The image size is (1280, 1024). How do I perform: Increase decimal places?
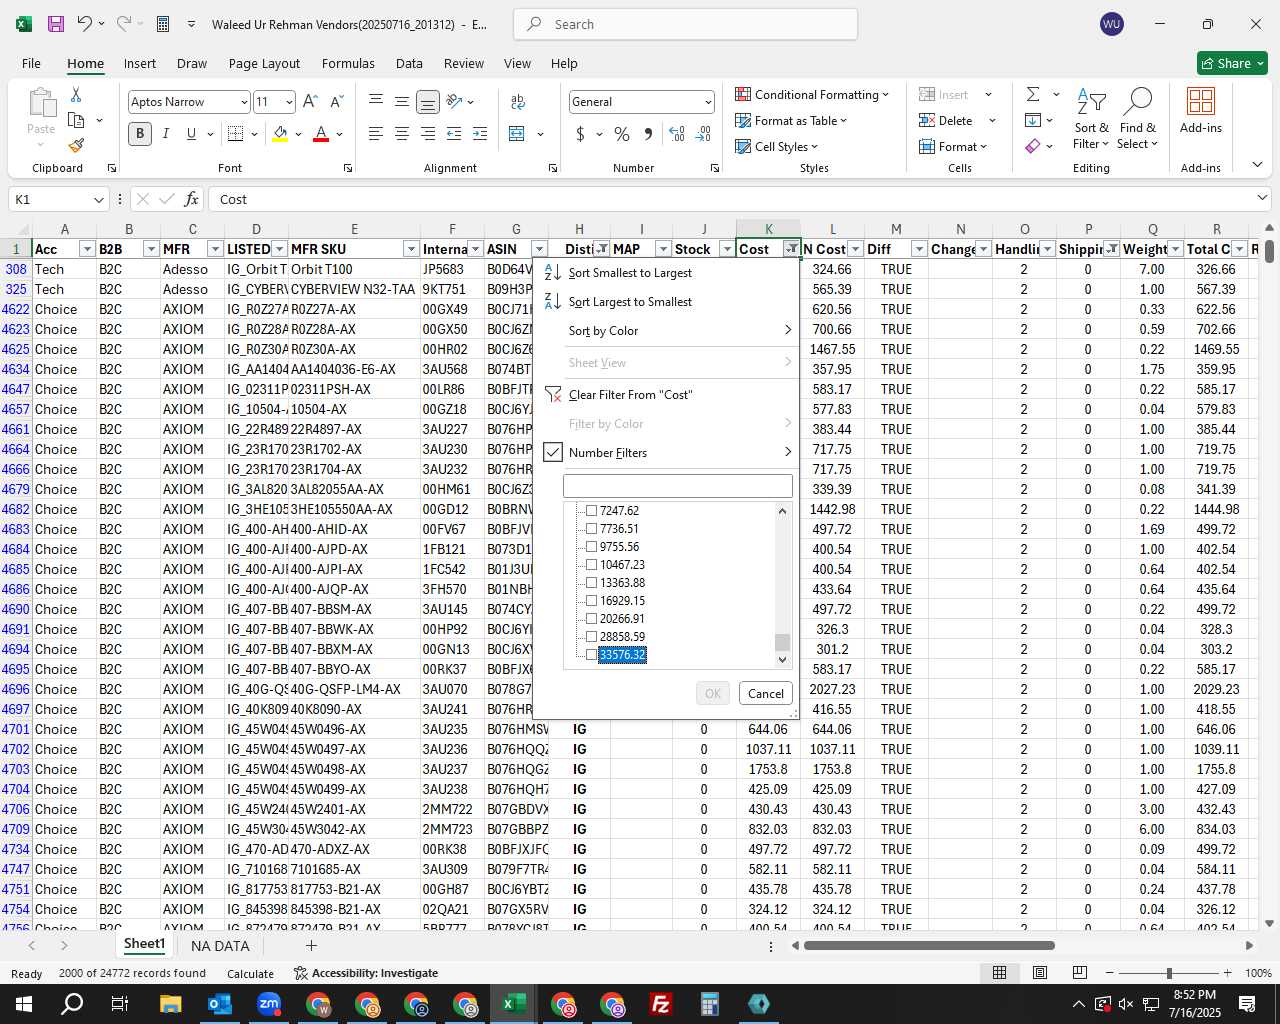click(x=677, y=133)
